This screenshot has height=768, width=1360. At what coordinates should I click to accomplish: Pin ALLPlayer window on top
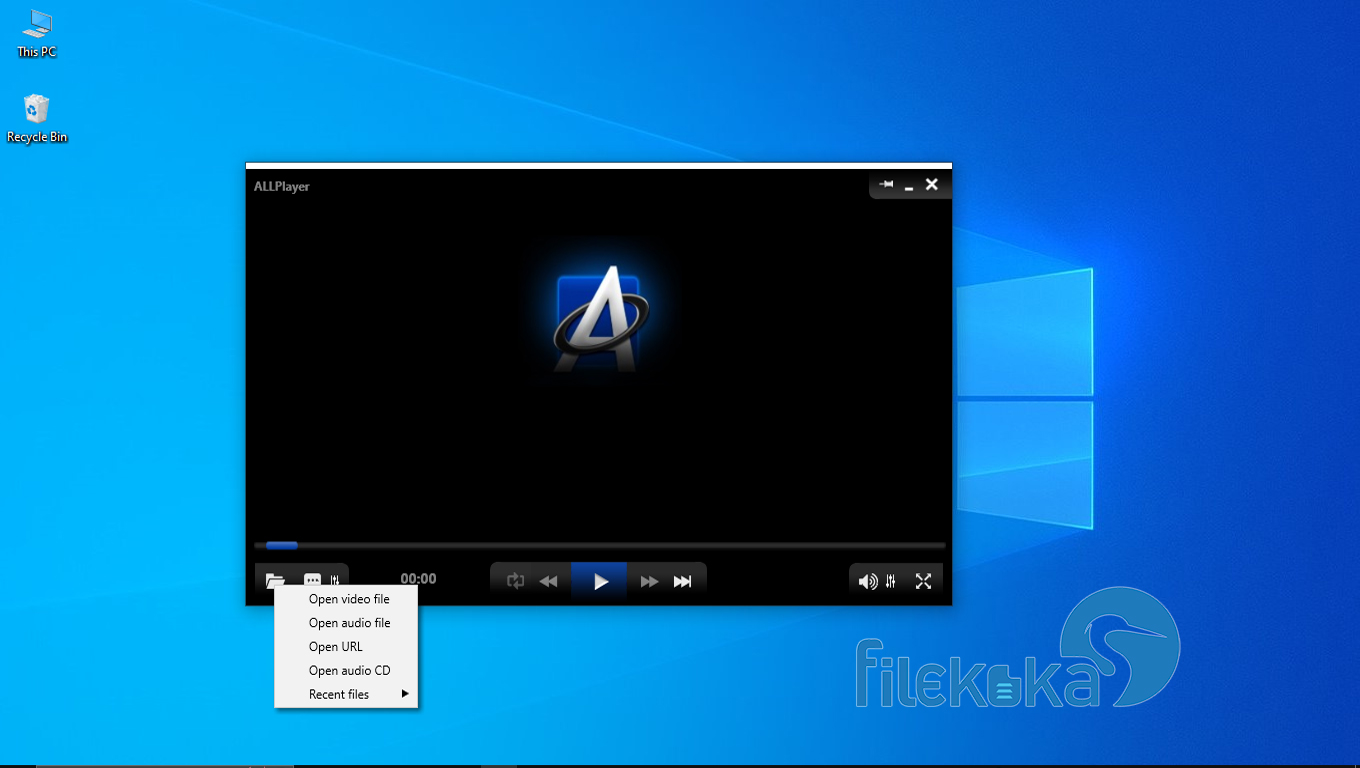pos(886,185)
